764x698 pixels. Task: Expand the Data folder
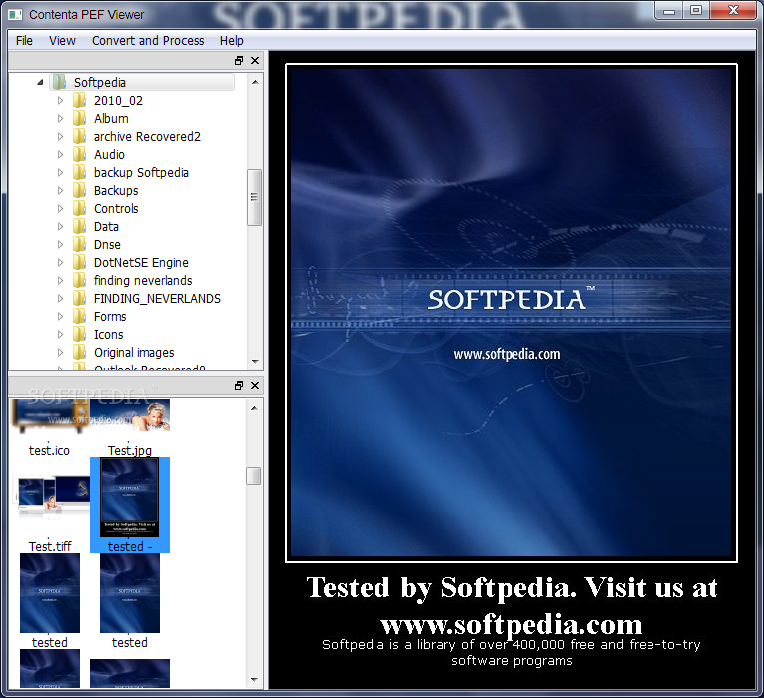tap(60, 226)
